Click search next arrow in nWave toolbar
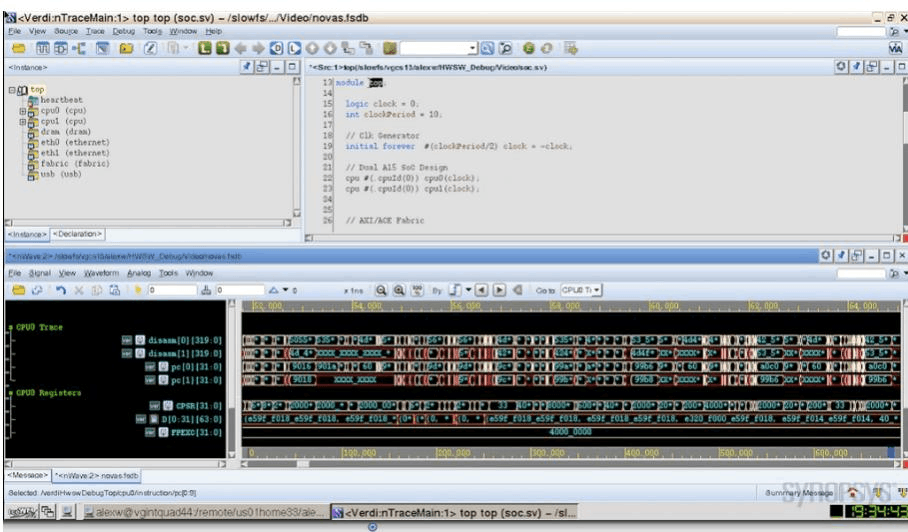908x532 pixels. click(x=499, y=290)
